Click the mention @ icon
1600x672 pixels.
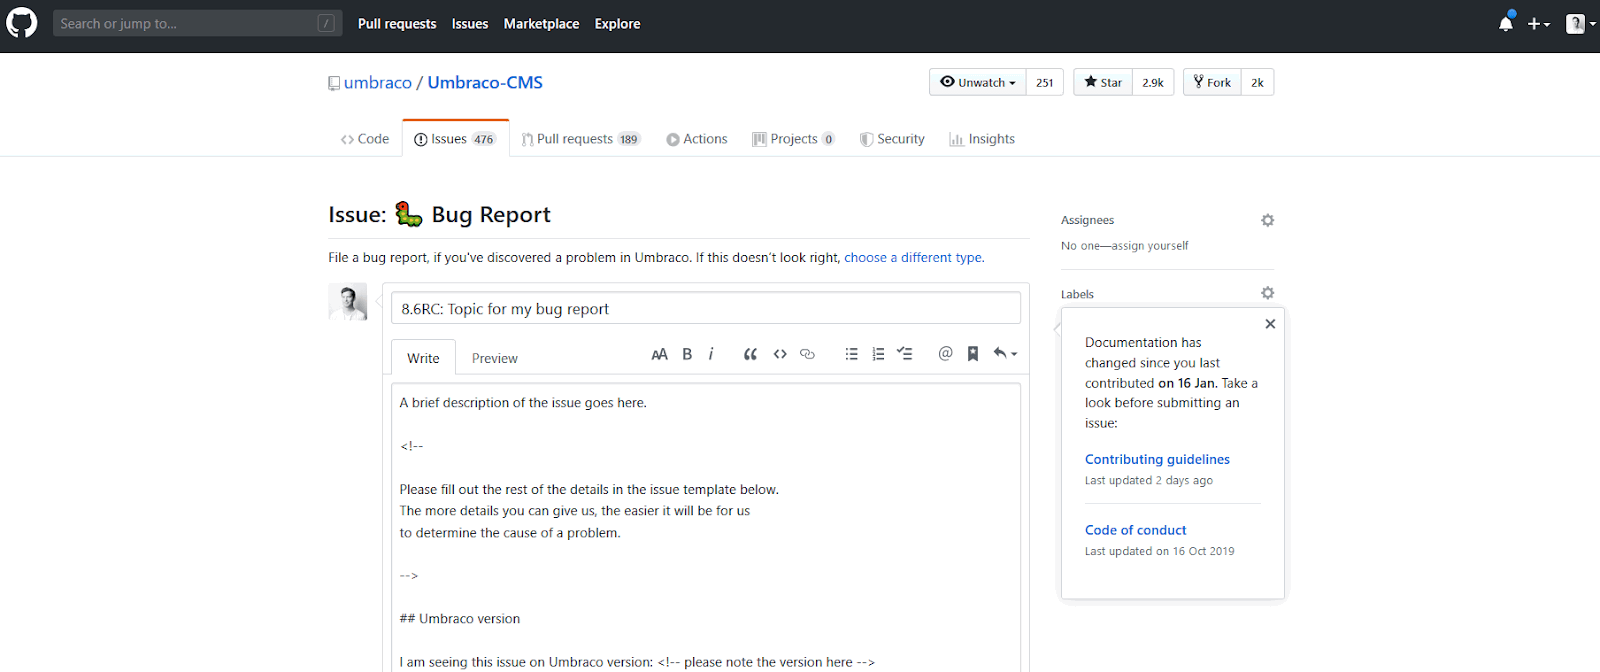pos(945,354)
